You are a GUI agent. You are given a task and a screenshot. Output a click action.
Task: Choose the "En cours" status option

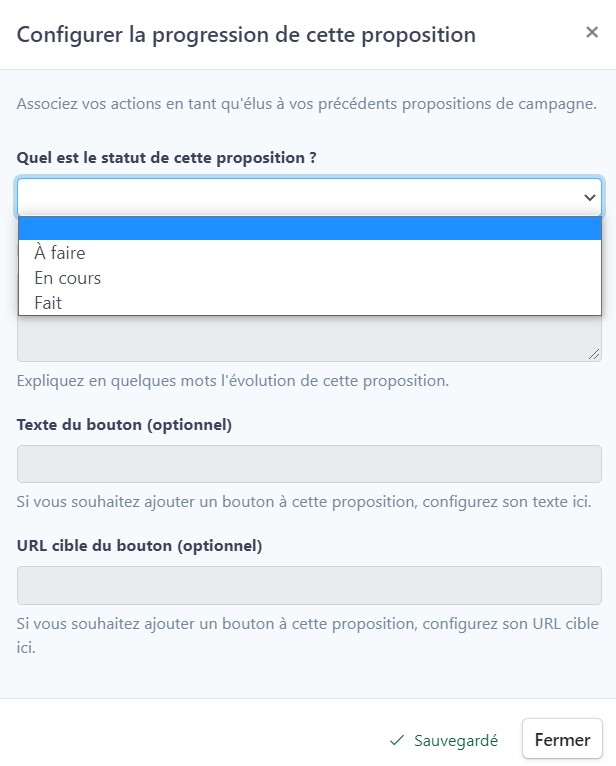click(68, 278)
